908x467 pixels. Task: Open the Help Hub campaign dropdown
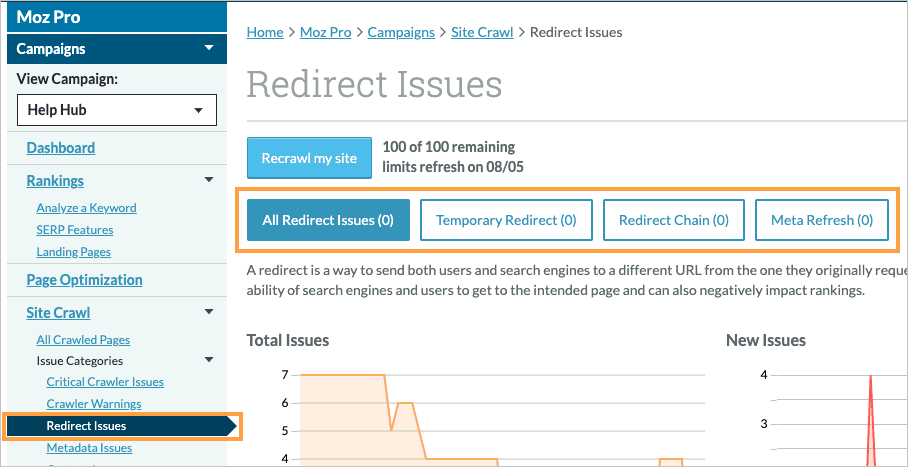tap(117, 110)
